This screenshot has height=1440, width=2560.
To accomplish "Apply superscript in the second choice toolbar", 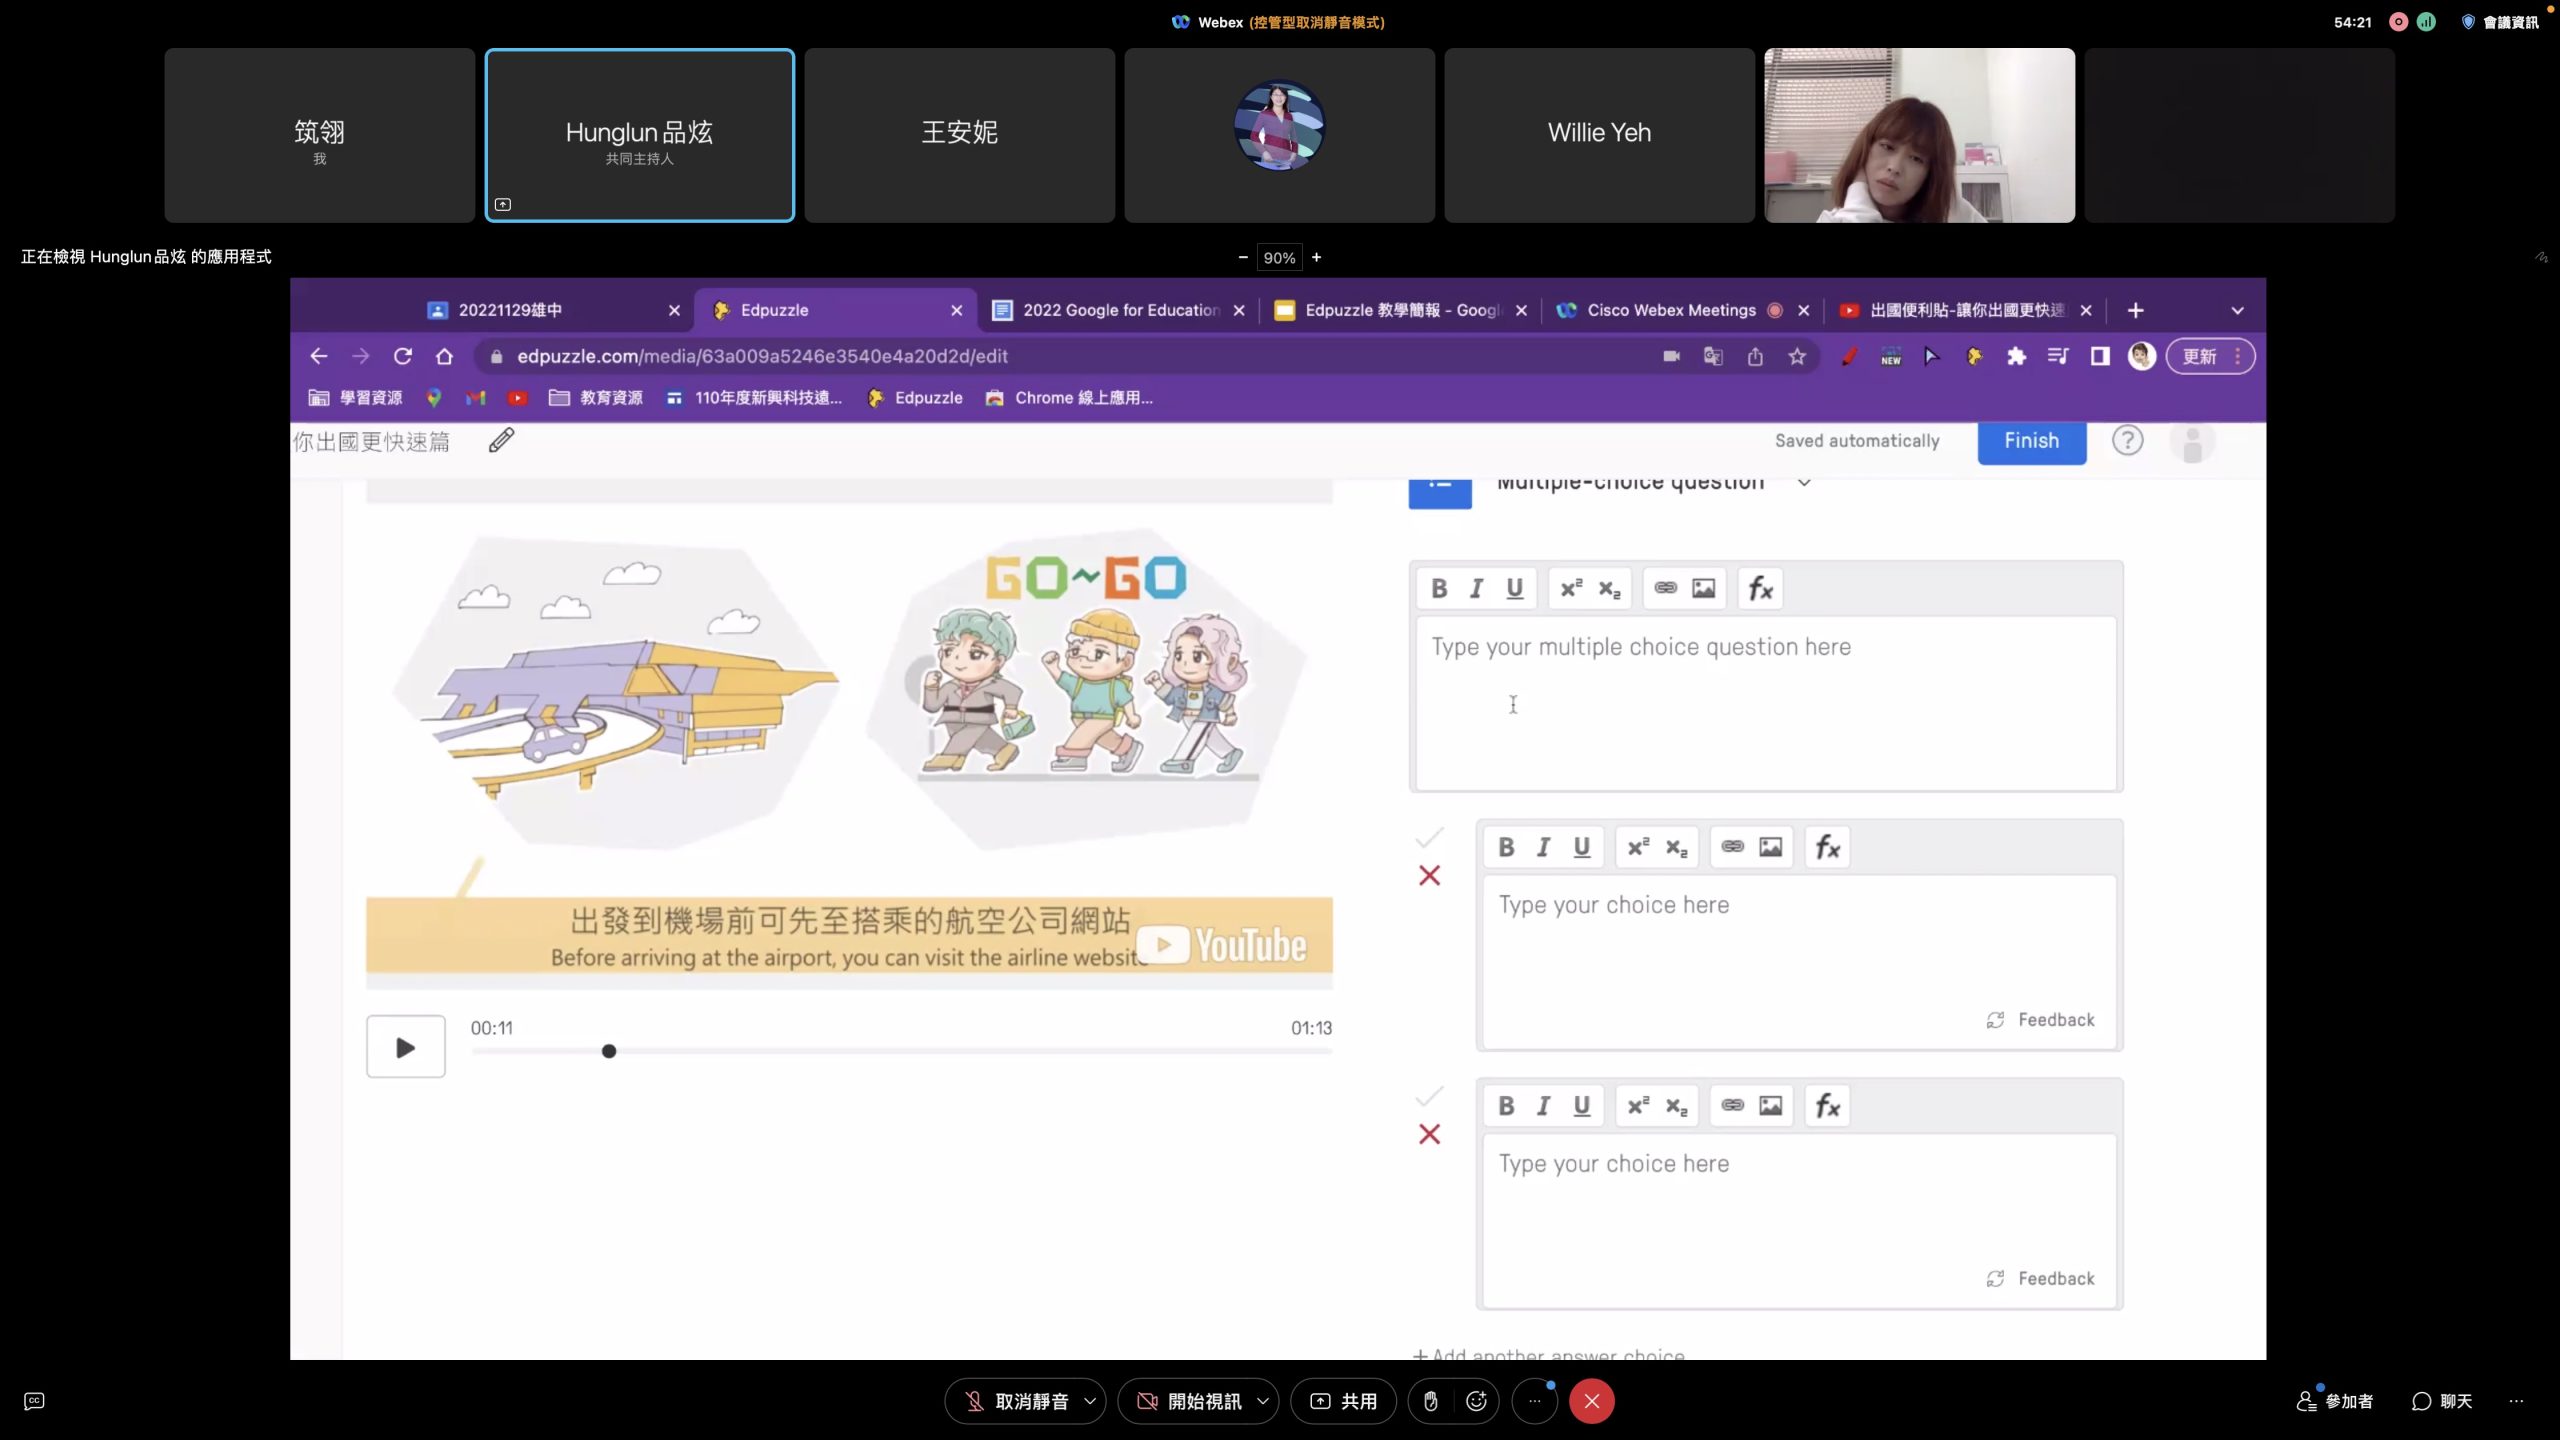I will 1638,1106.
